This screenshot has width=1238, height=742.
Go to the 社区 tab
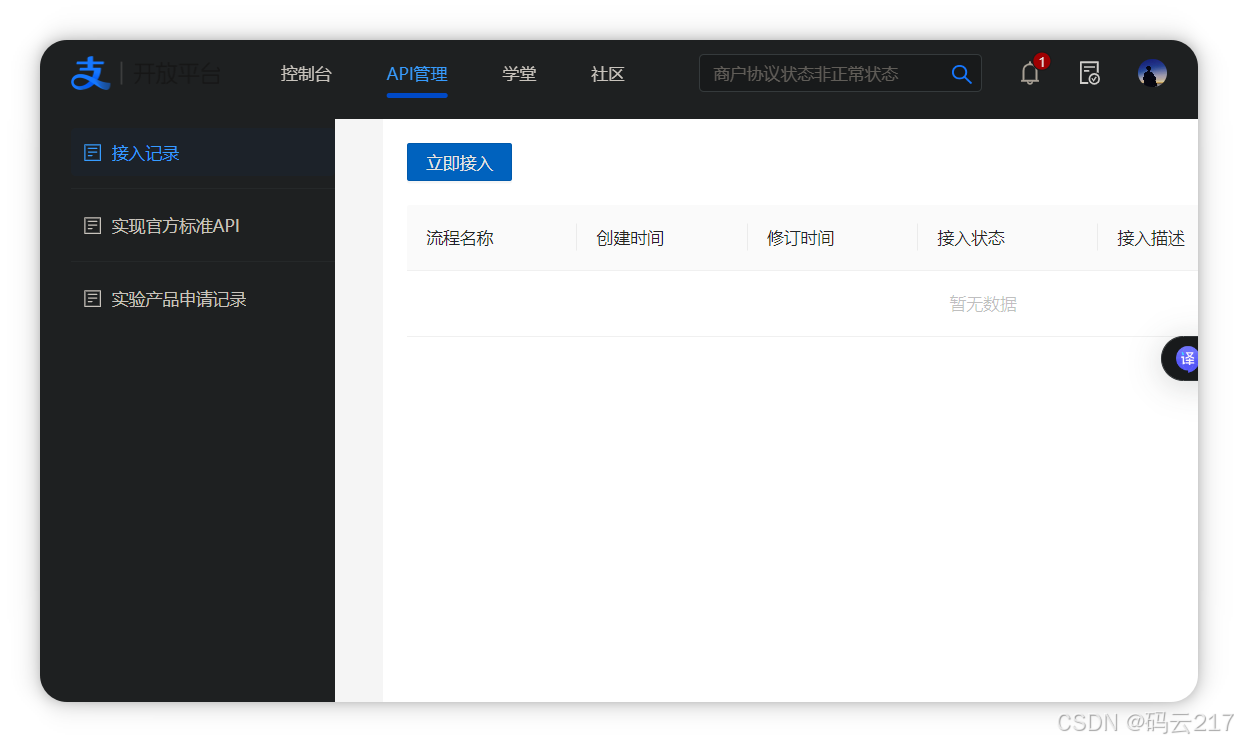(608, 74)
